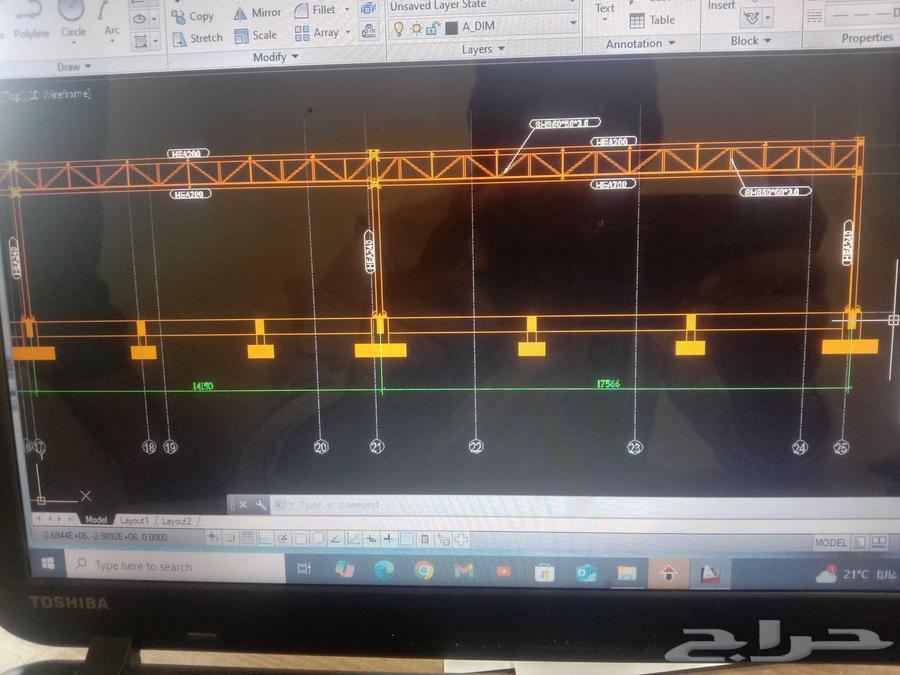Insert a Table from Annotation panel
The width and height of the screenshot is (900, 675).
652,20
